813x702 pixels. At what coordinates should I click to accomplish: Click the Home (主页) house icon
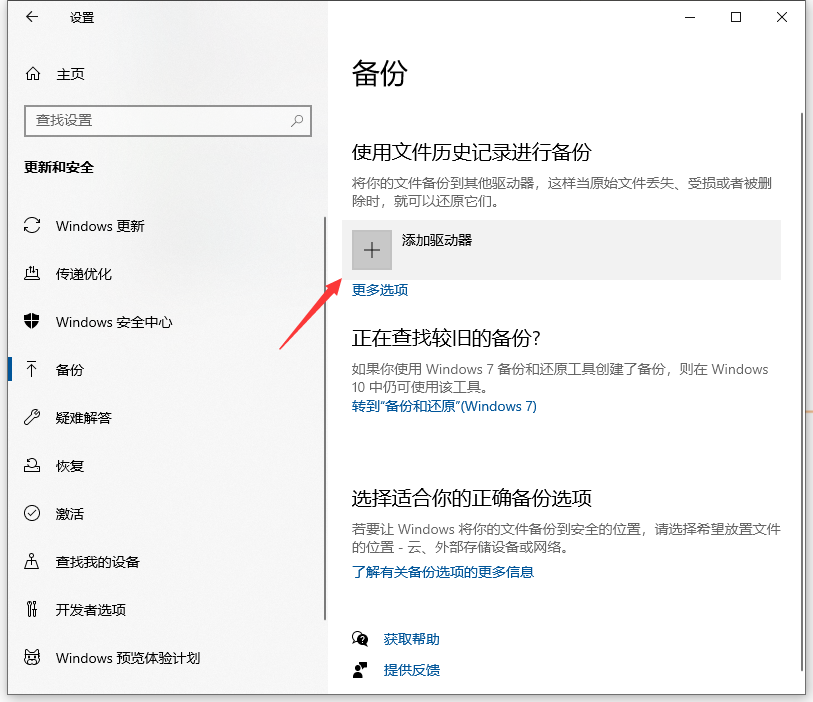[33, 74]
